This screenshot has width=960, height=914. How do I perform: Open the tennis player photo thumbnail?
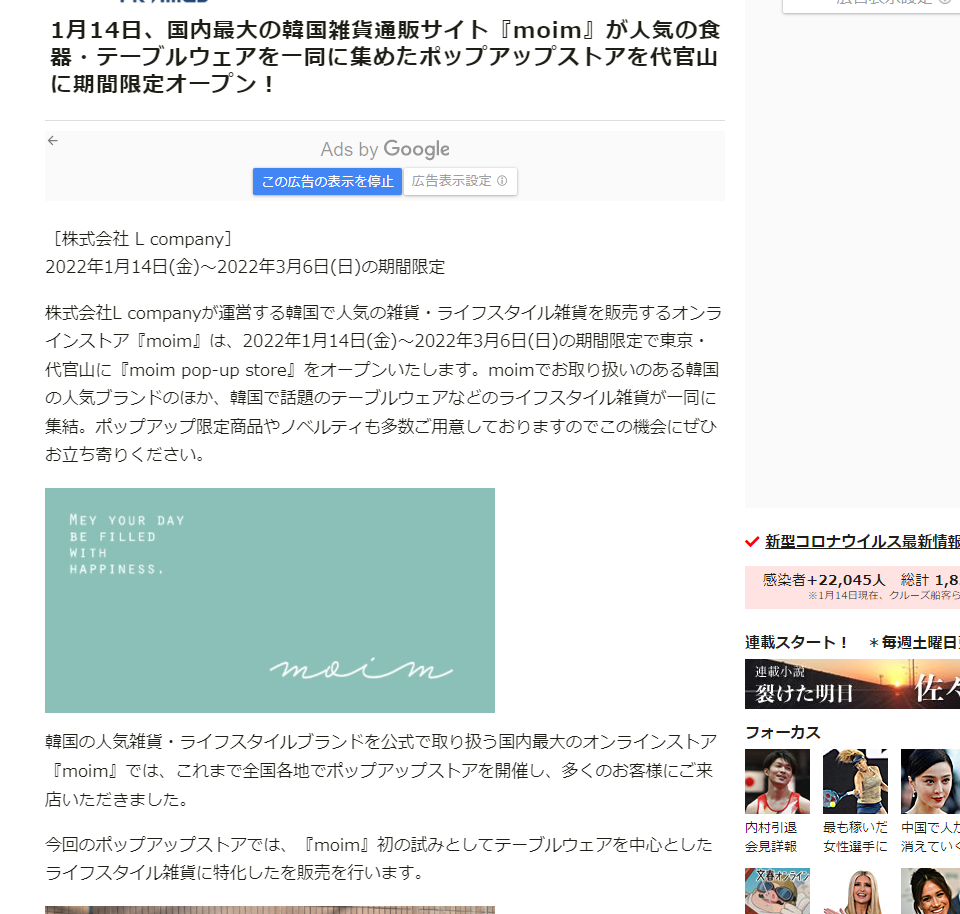855,781
